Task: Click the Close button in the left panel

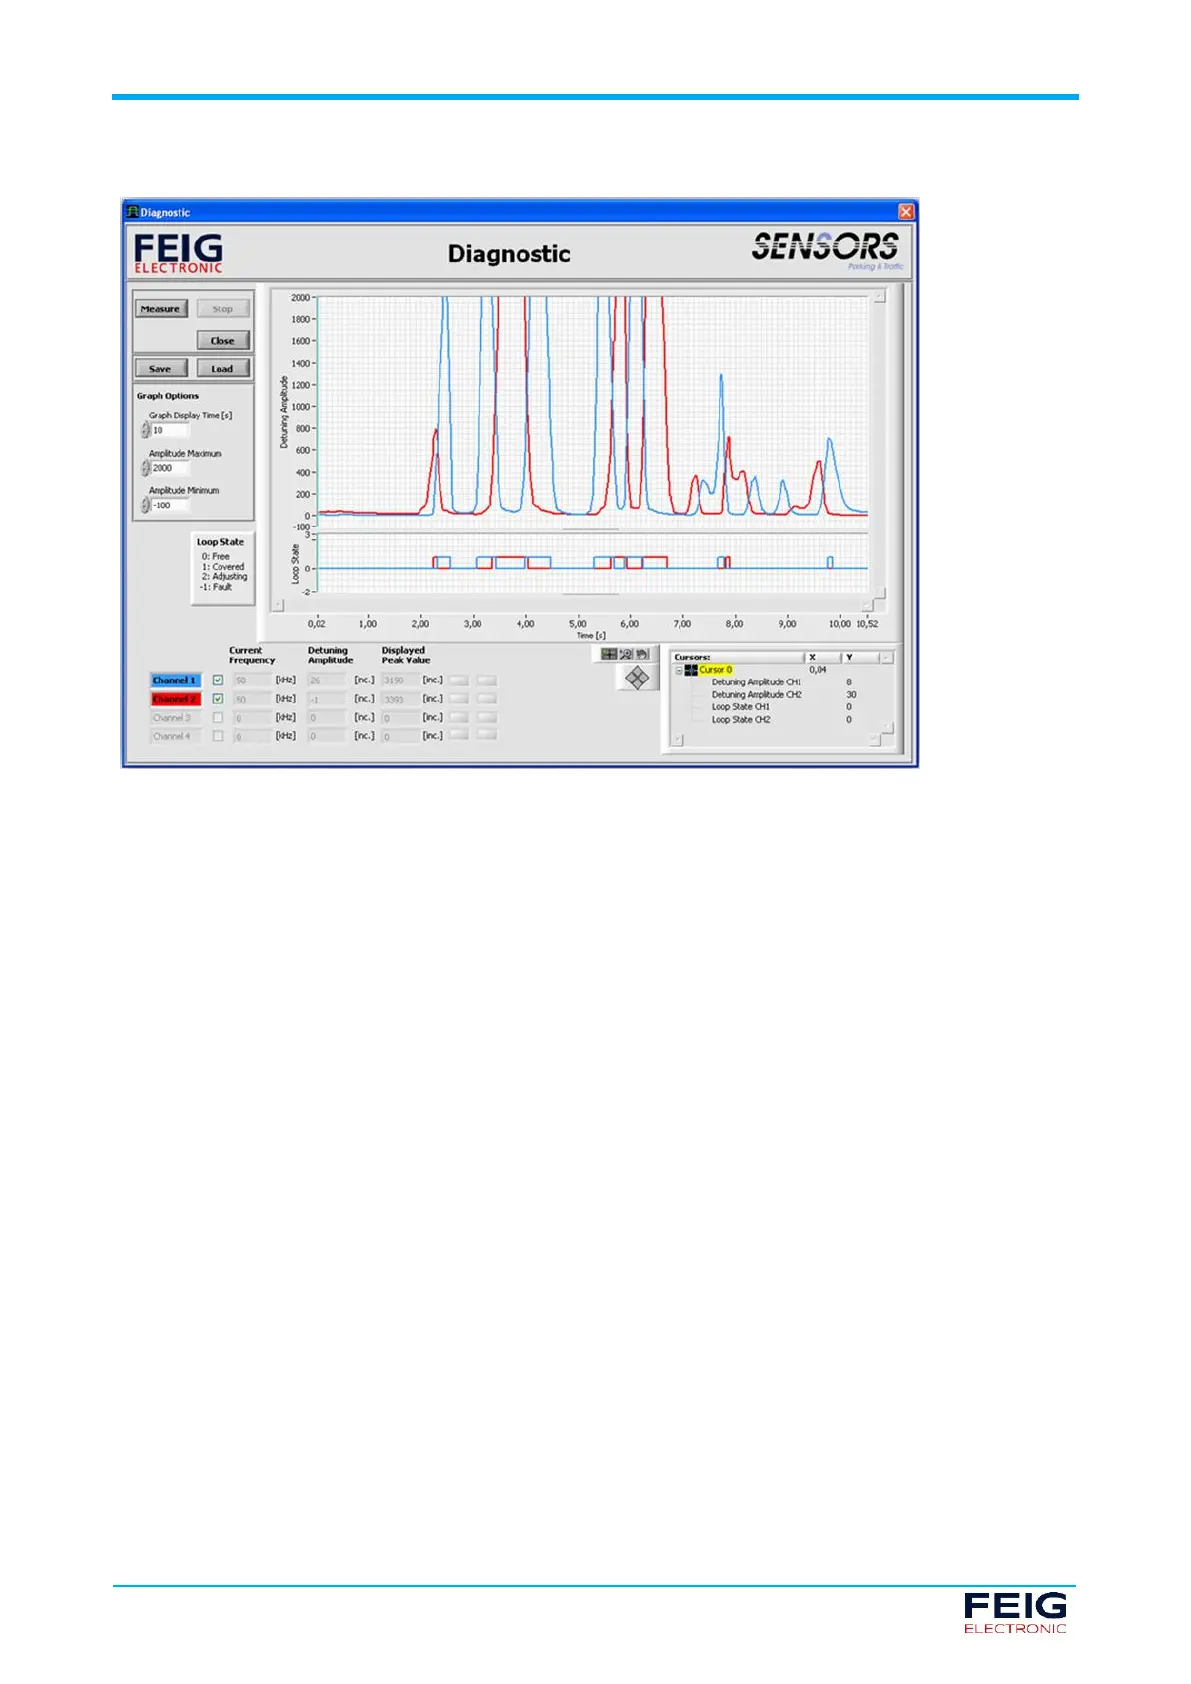Action: (222, 341)
